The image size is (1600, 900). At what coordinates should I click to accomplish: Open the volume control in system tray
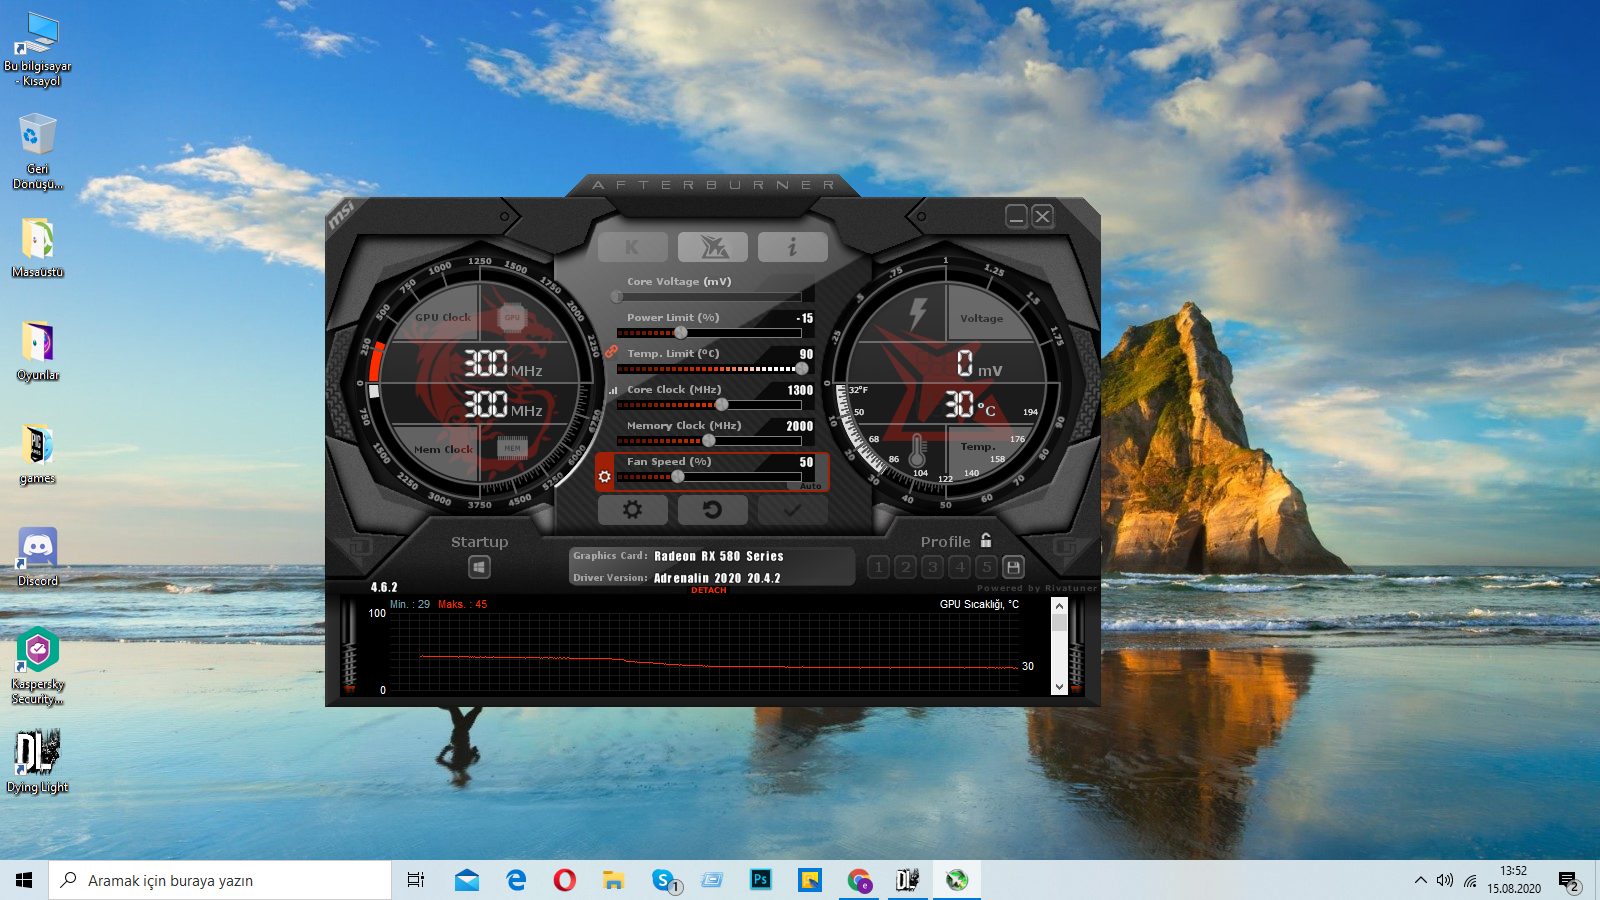click(x=1445, y=880)
